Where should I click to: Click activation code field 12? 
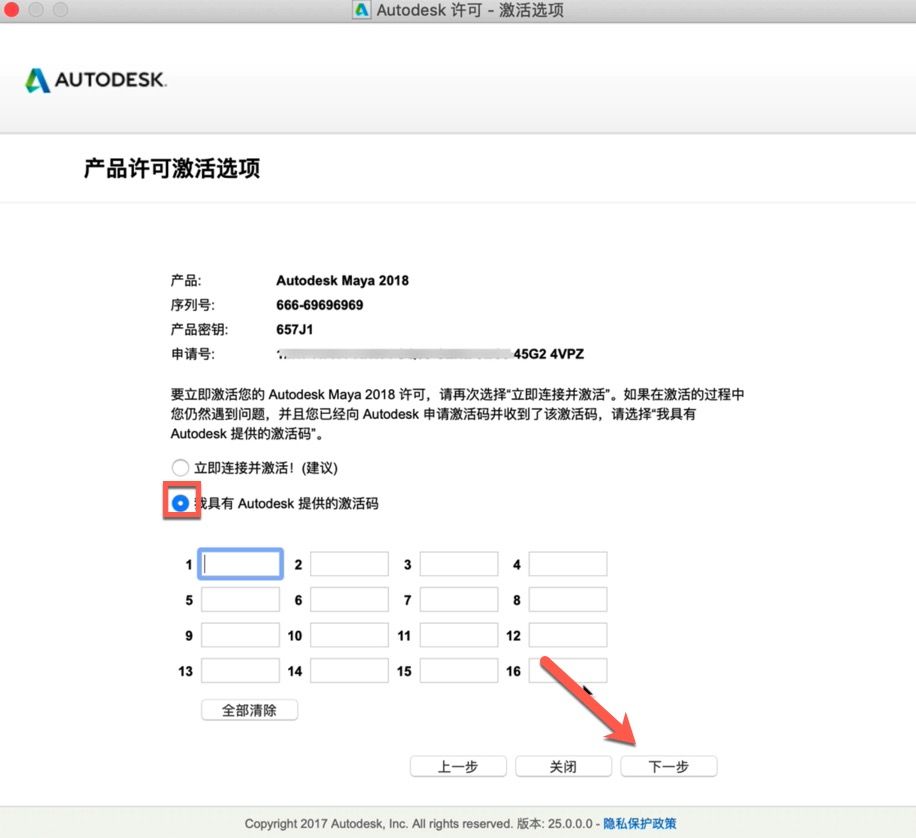[568, 635]
